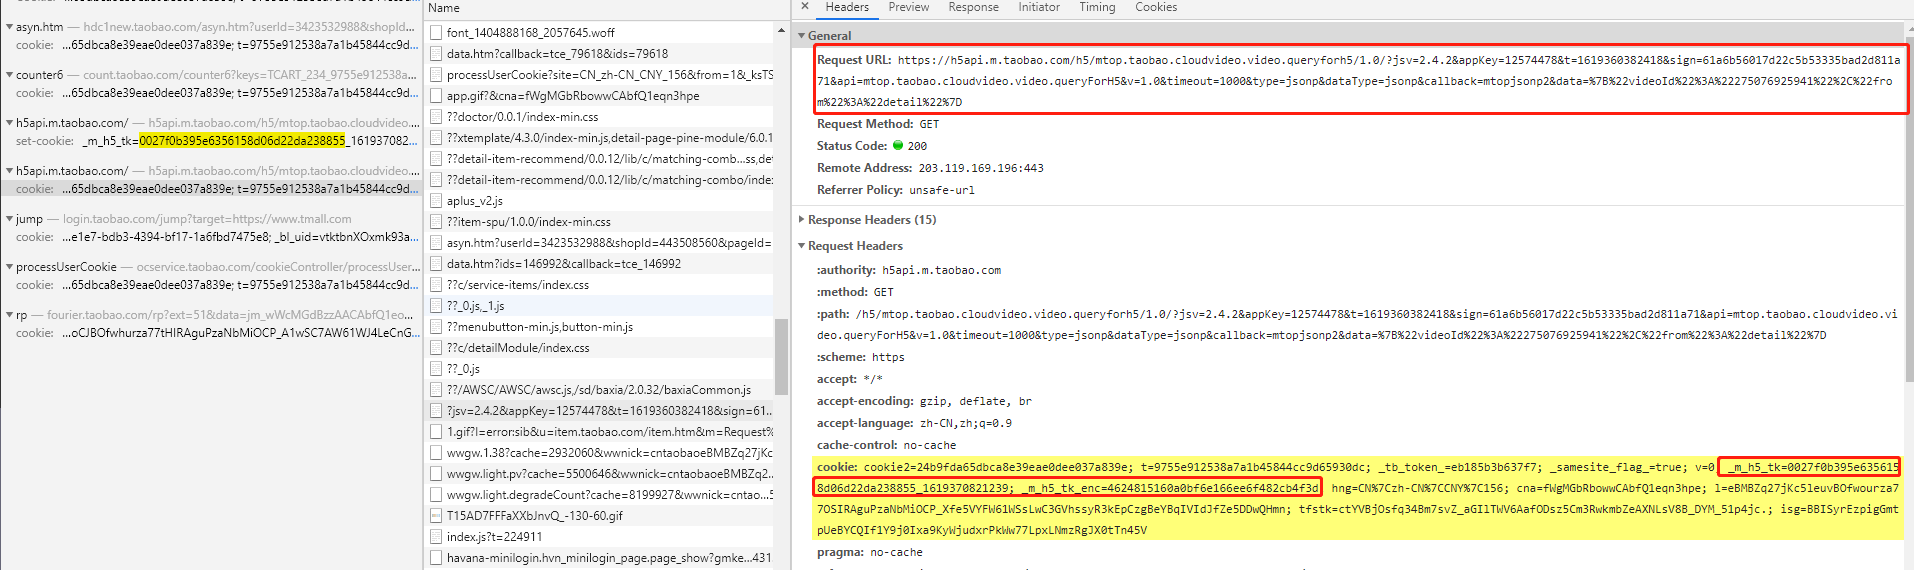
Task: Open the Cookies tab
Action: [1156, 7]
